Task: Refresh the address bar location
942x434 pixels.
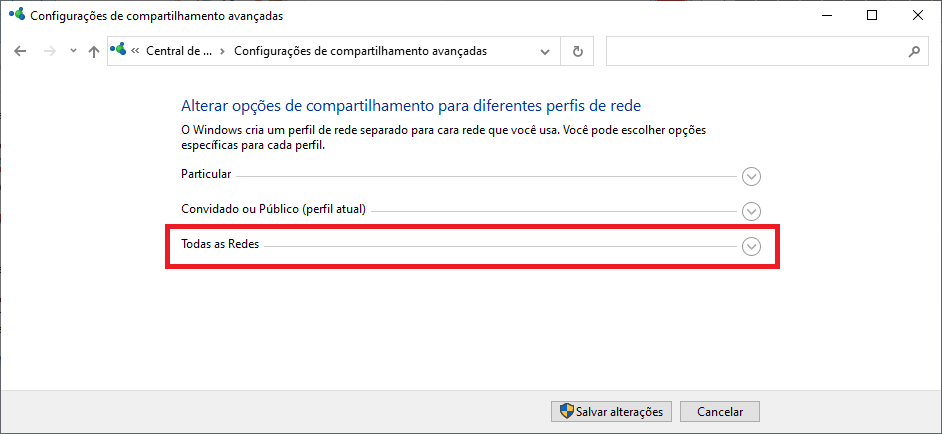Action: click(x=577, y=51)
